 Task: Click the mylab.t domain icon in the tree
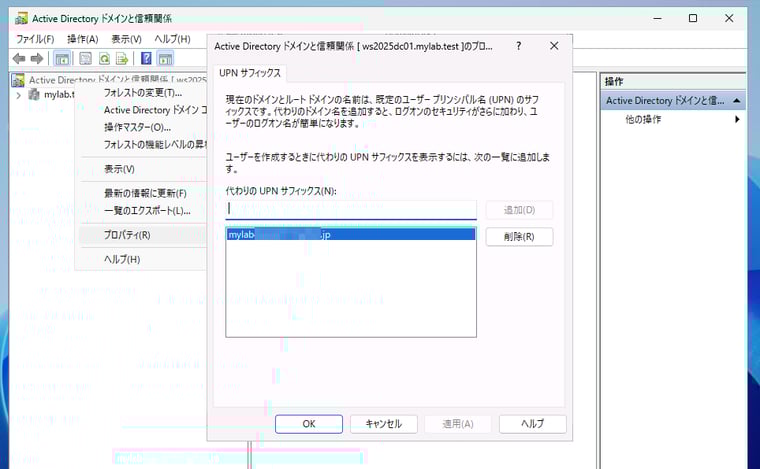(x=34, y=94)
